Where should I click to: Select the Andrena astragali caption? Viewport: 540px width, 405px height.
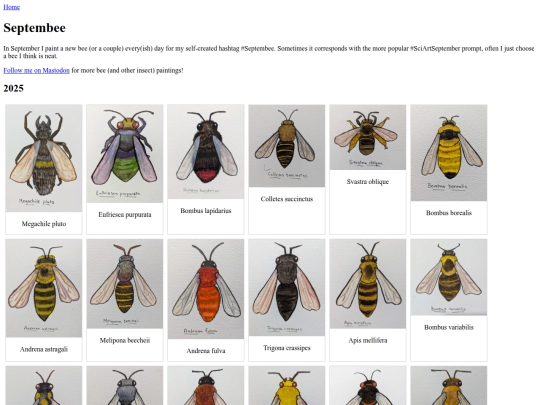click(x=44, y=349)
